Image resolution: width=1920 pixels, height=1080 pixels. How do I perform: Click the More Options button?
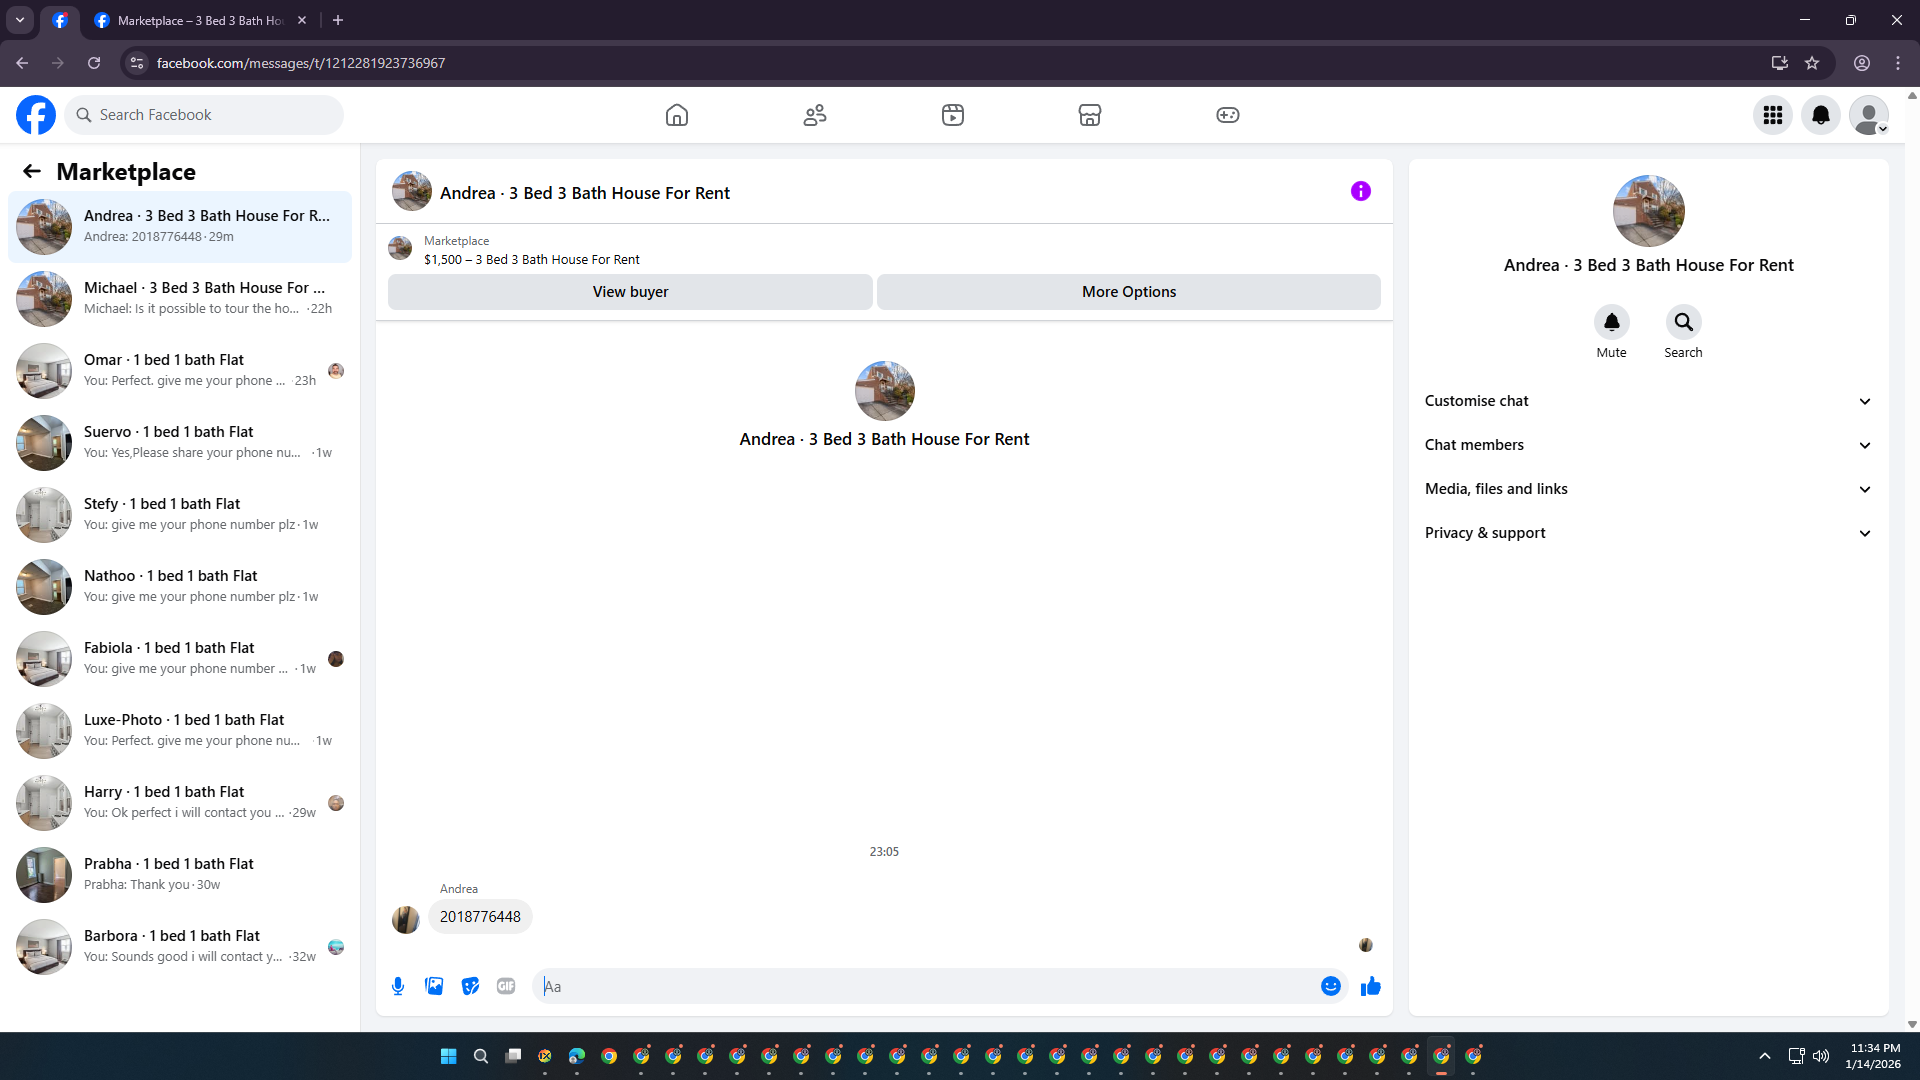tap(1128, 292)
